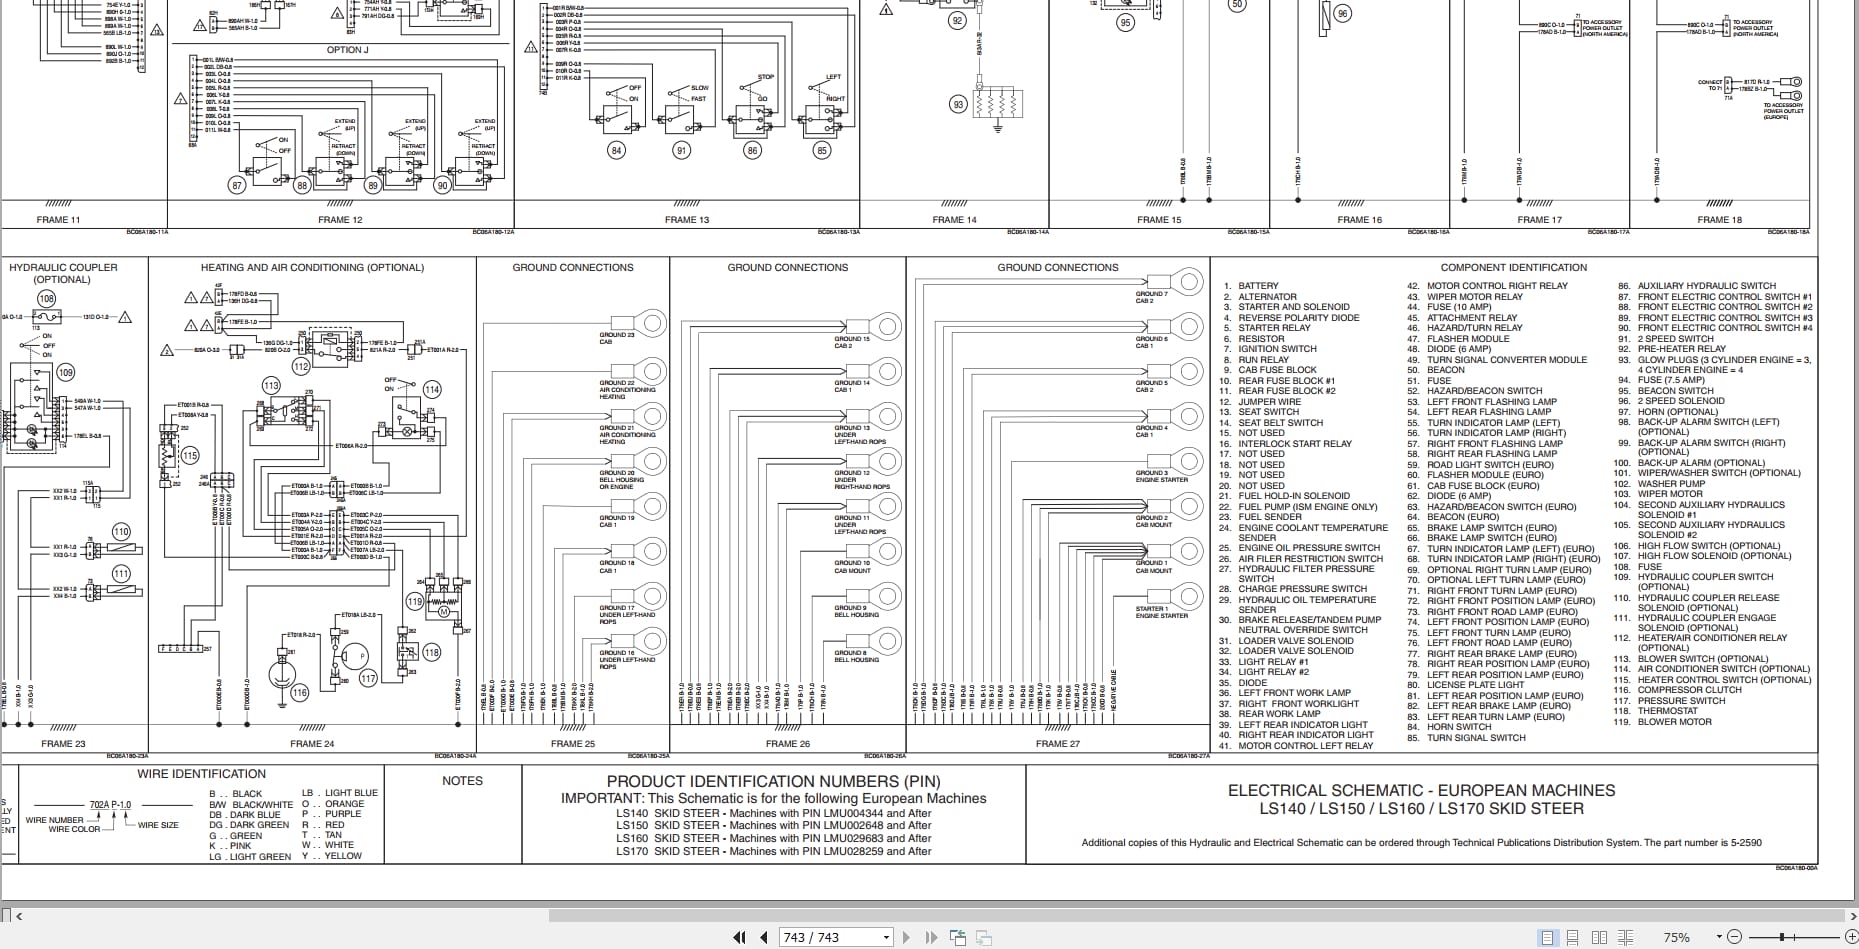Click the zoom out minus button
The image size is (1859, 949).
click(x=1734, y=937)
